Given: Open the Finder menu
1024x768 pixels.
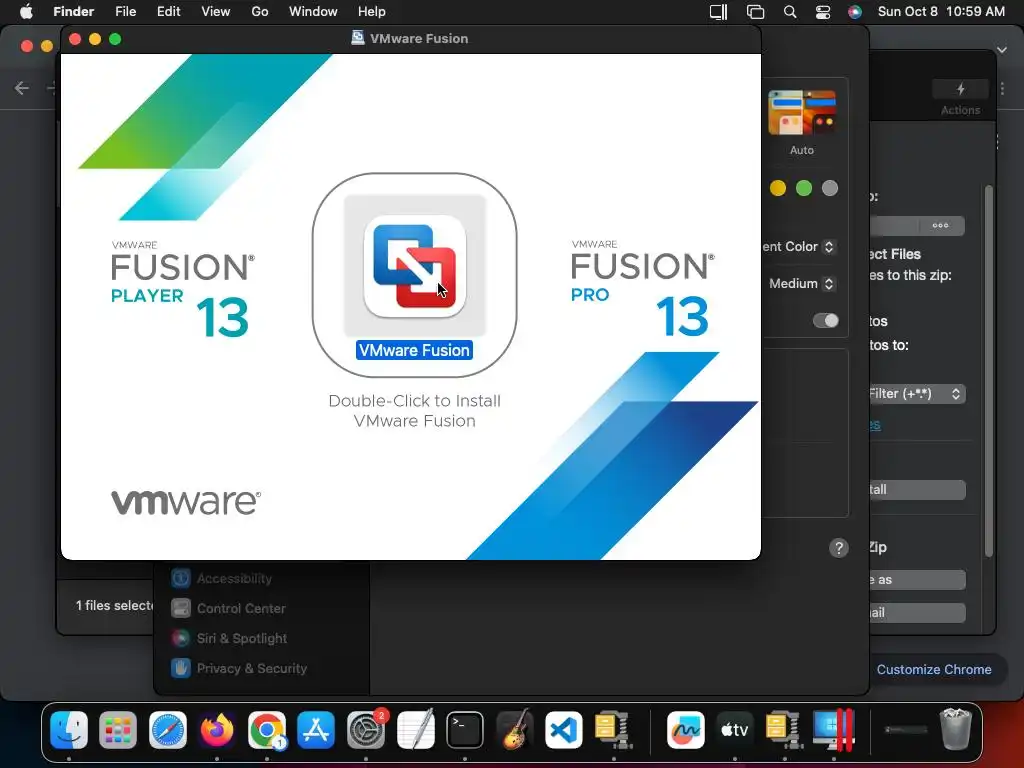Looking at the screenshot, I should tap(73, 11).
